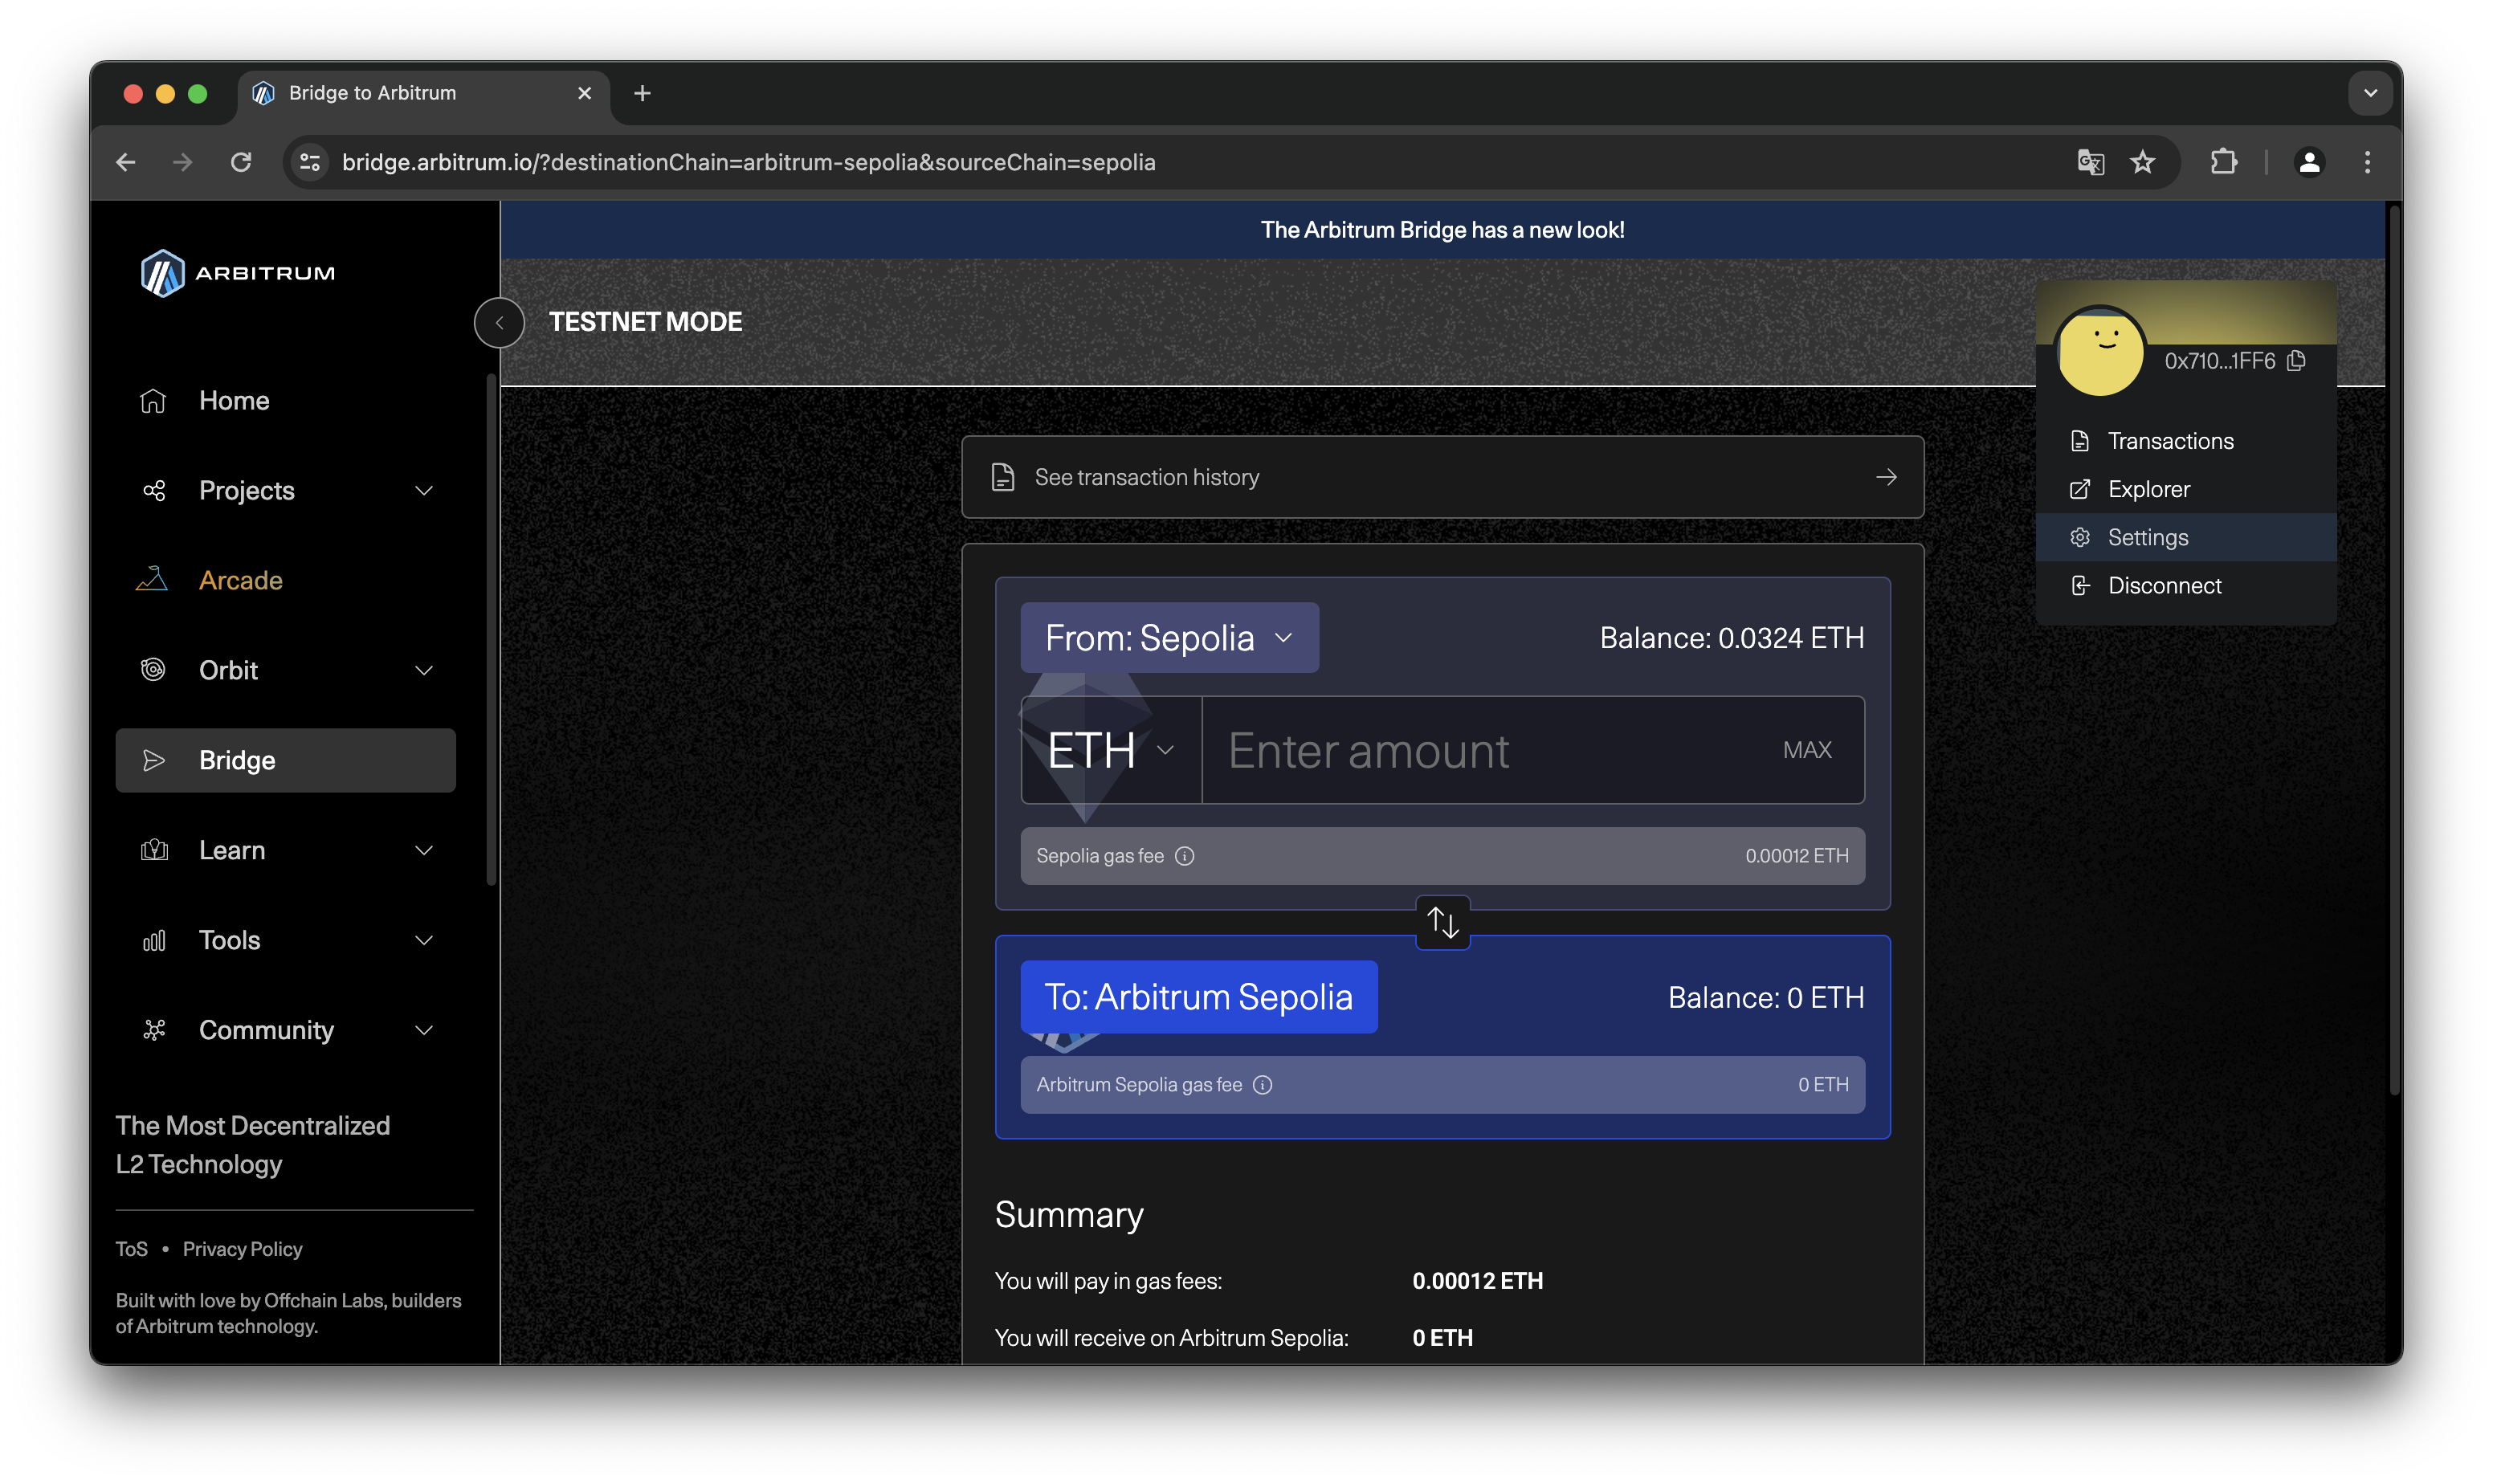Open the Privacy Policy link
Viewport: 2493px width, 1484px height.
242,1249
